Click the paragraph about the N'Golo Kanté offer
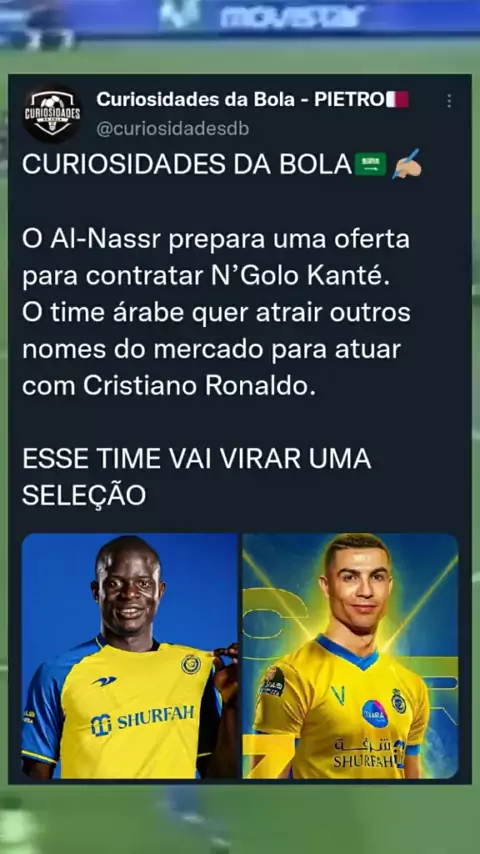Viewport: 480px width, 854px height. [216, 313]
